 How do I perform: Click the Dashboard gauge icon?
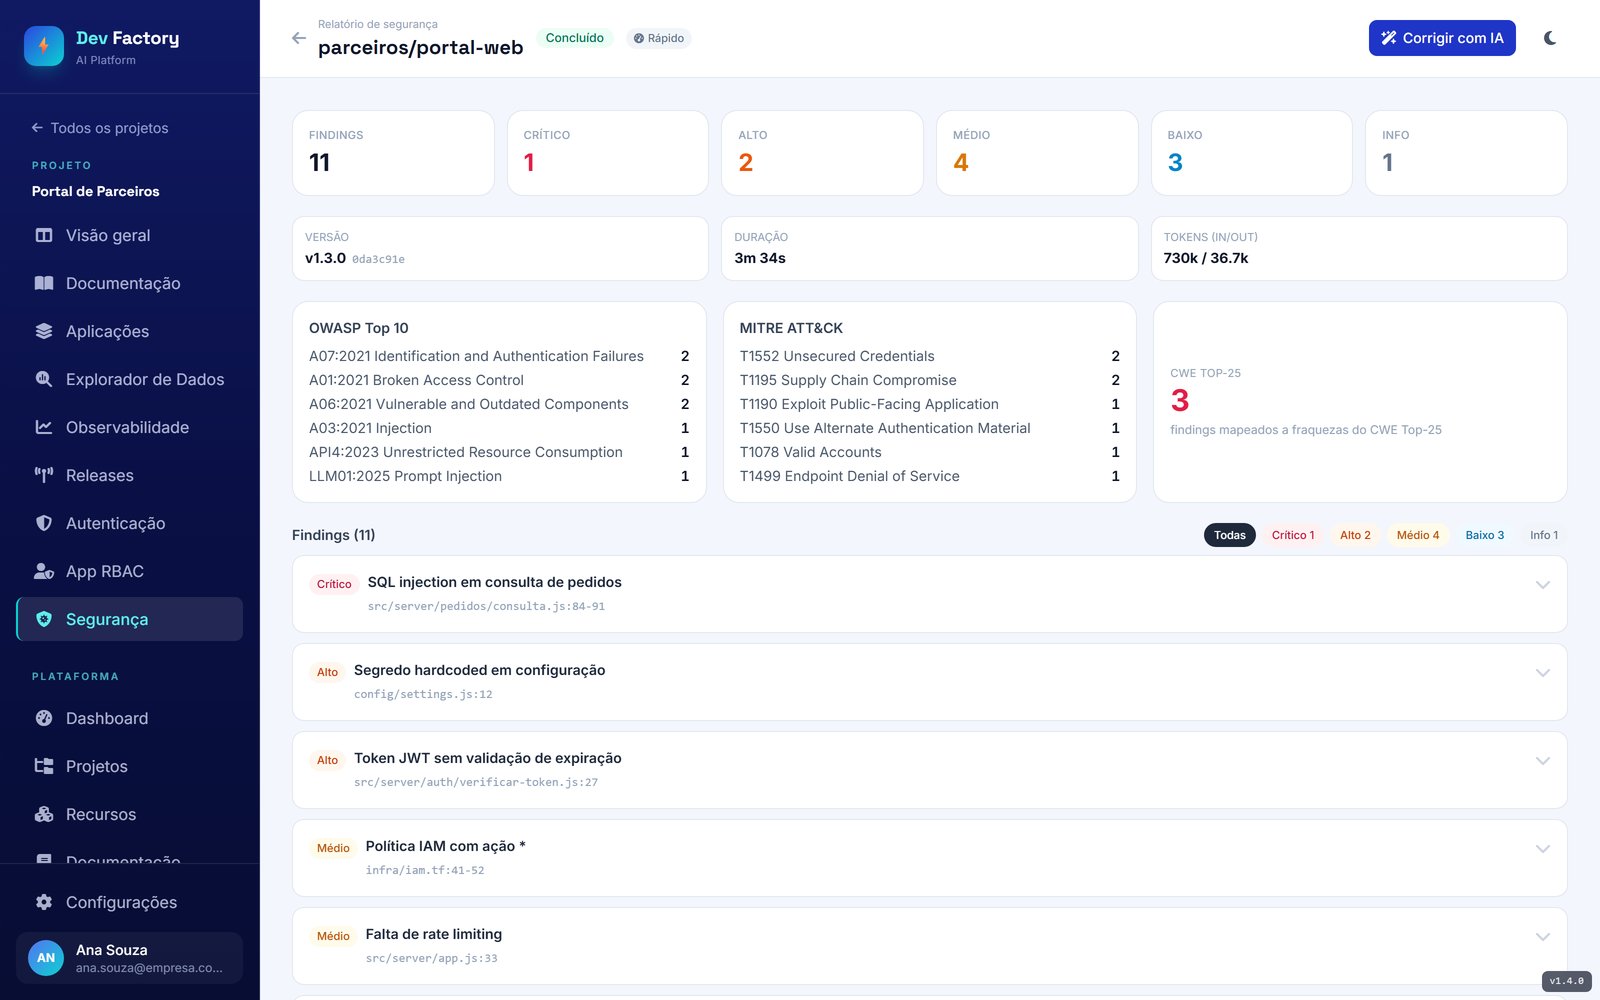click(44, 718)
